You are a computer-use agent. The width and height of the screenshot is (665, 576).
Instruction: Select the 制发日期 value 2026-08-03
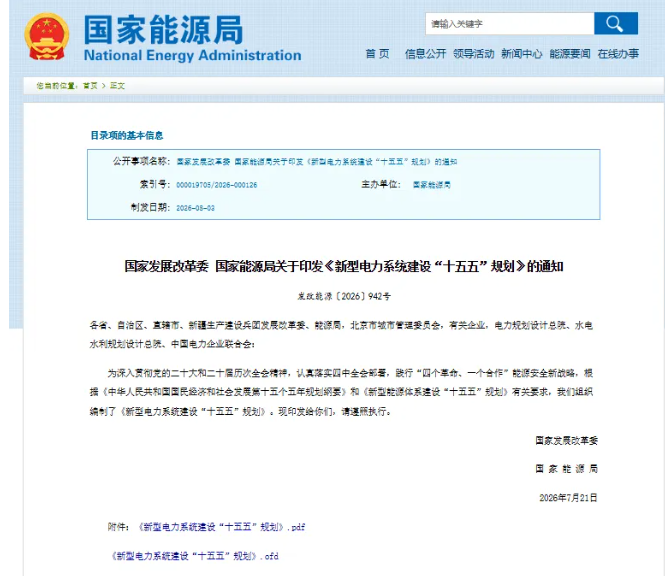[x=196, y=208]
